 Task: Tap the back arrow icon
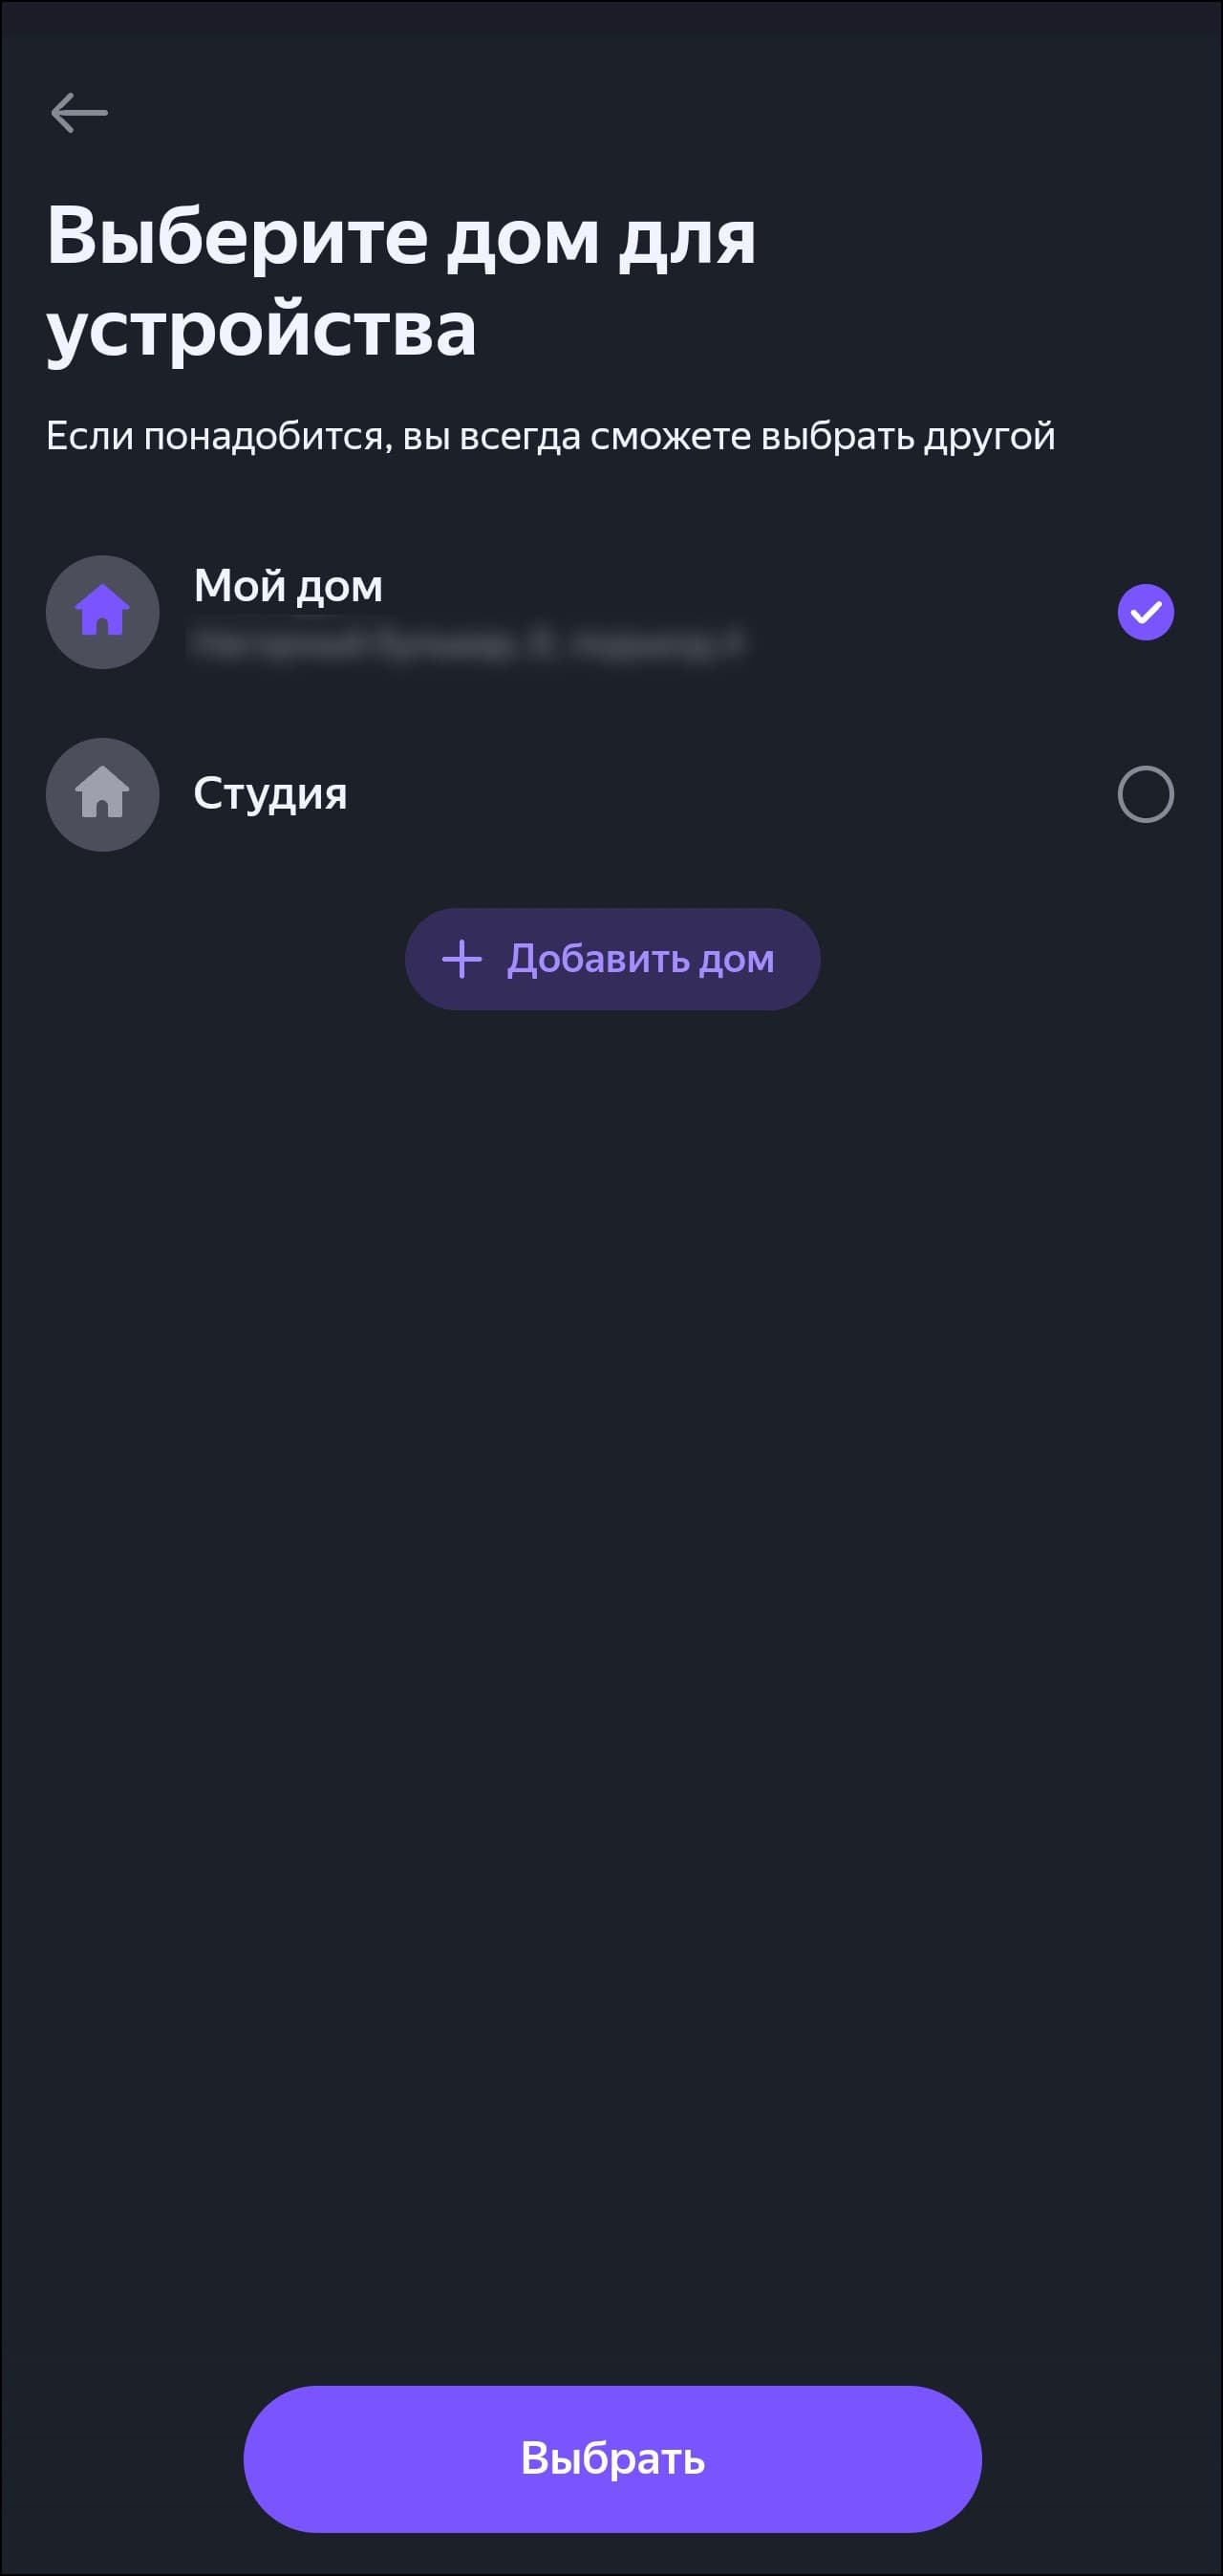(x=79, y=112)
